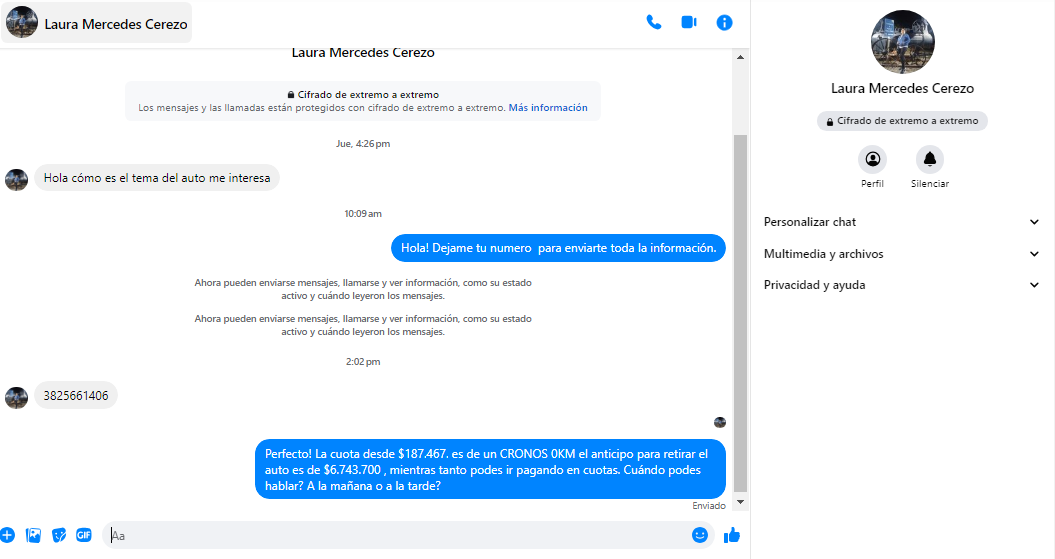Click Laura Mercedes Cerezo header name button
Image resolution: width=1055 pixels, height=559 pixels.
point(96,23)
